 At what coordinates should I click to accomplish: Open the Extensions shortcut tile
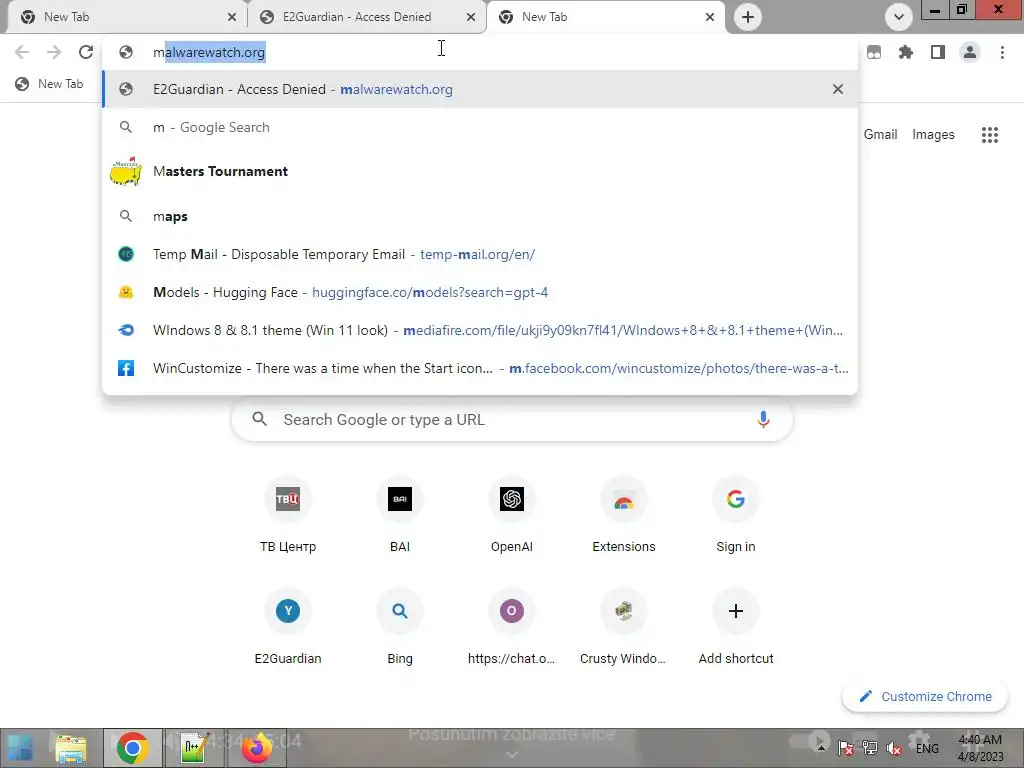(624, 516)
